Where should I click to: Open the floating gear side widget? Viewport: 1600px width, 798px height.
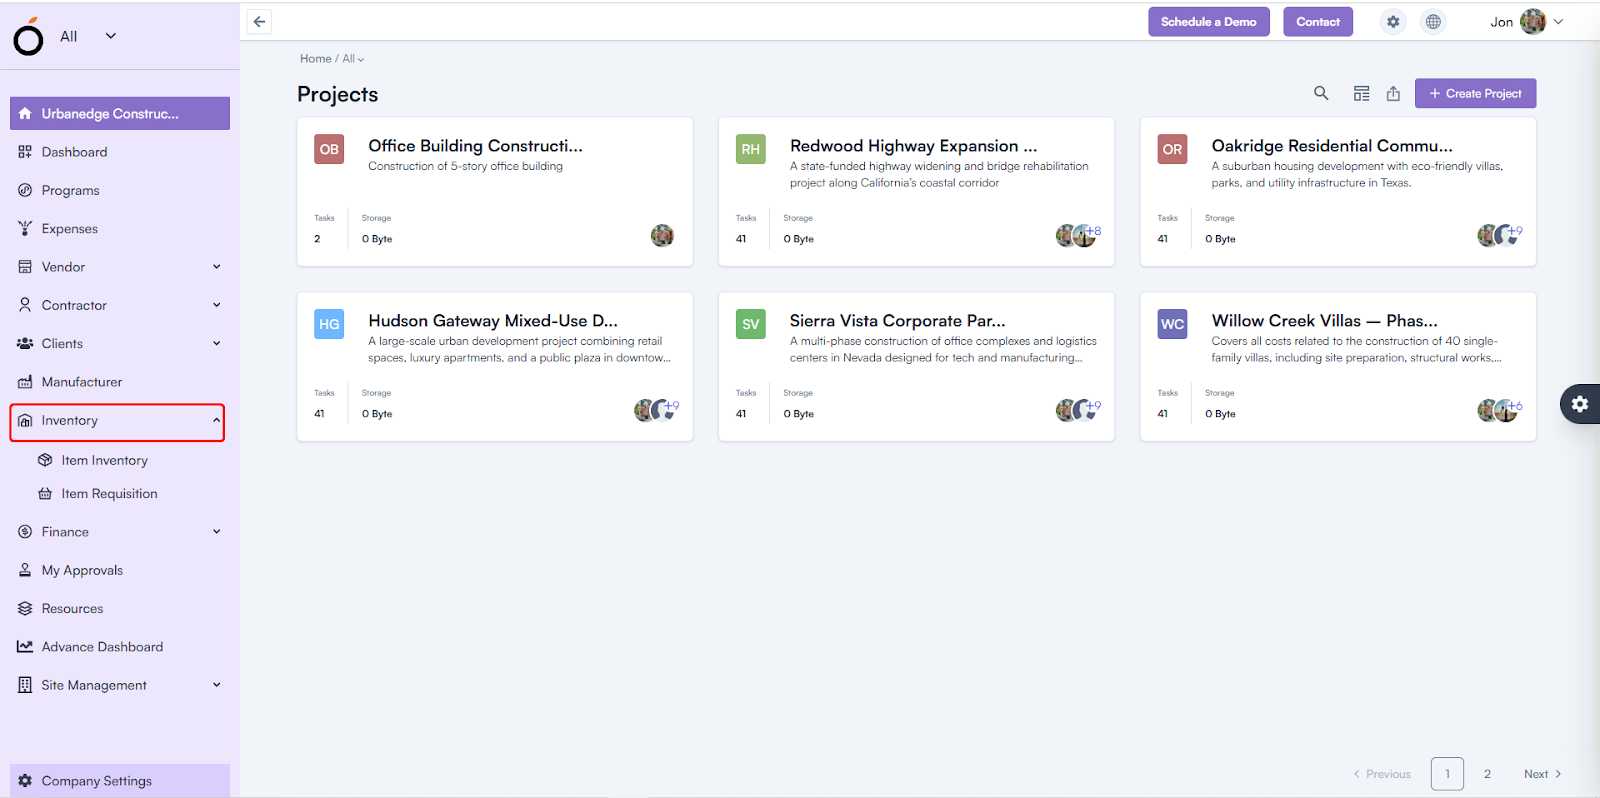(1580, 404)
